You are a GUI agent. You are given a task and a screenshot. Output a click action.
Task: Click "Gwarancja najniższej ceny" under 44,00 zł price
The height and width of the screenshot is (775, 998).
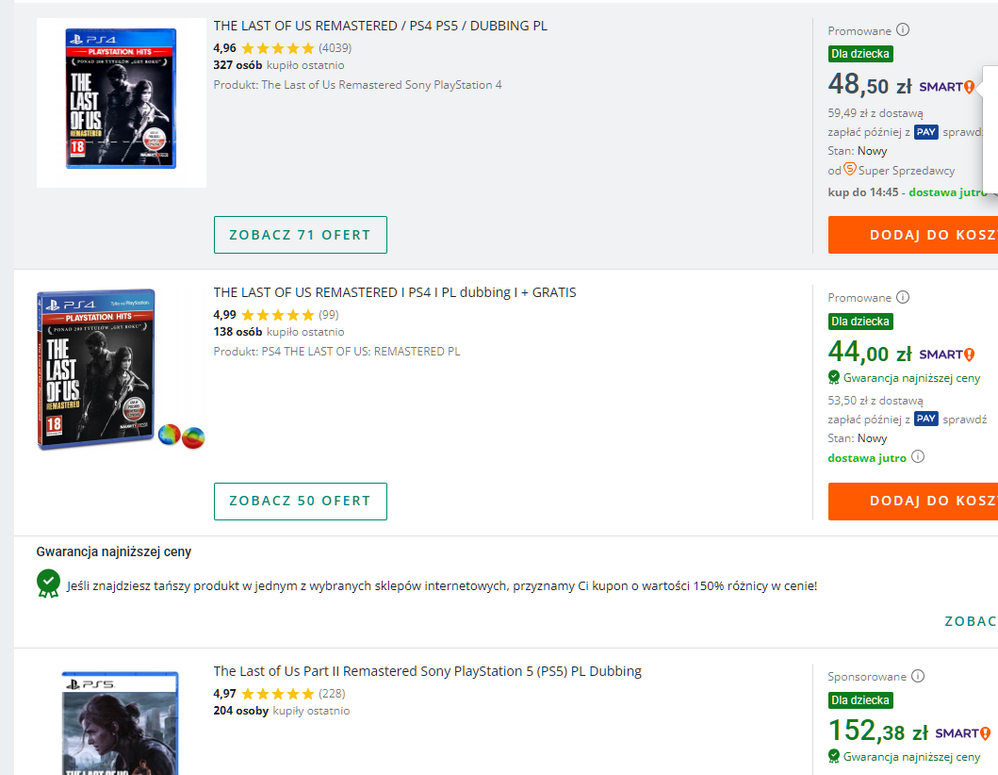click(912, 378)
